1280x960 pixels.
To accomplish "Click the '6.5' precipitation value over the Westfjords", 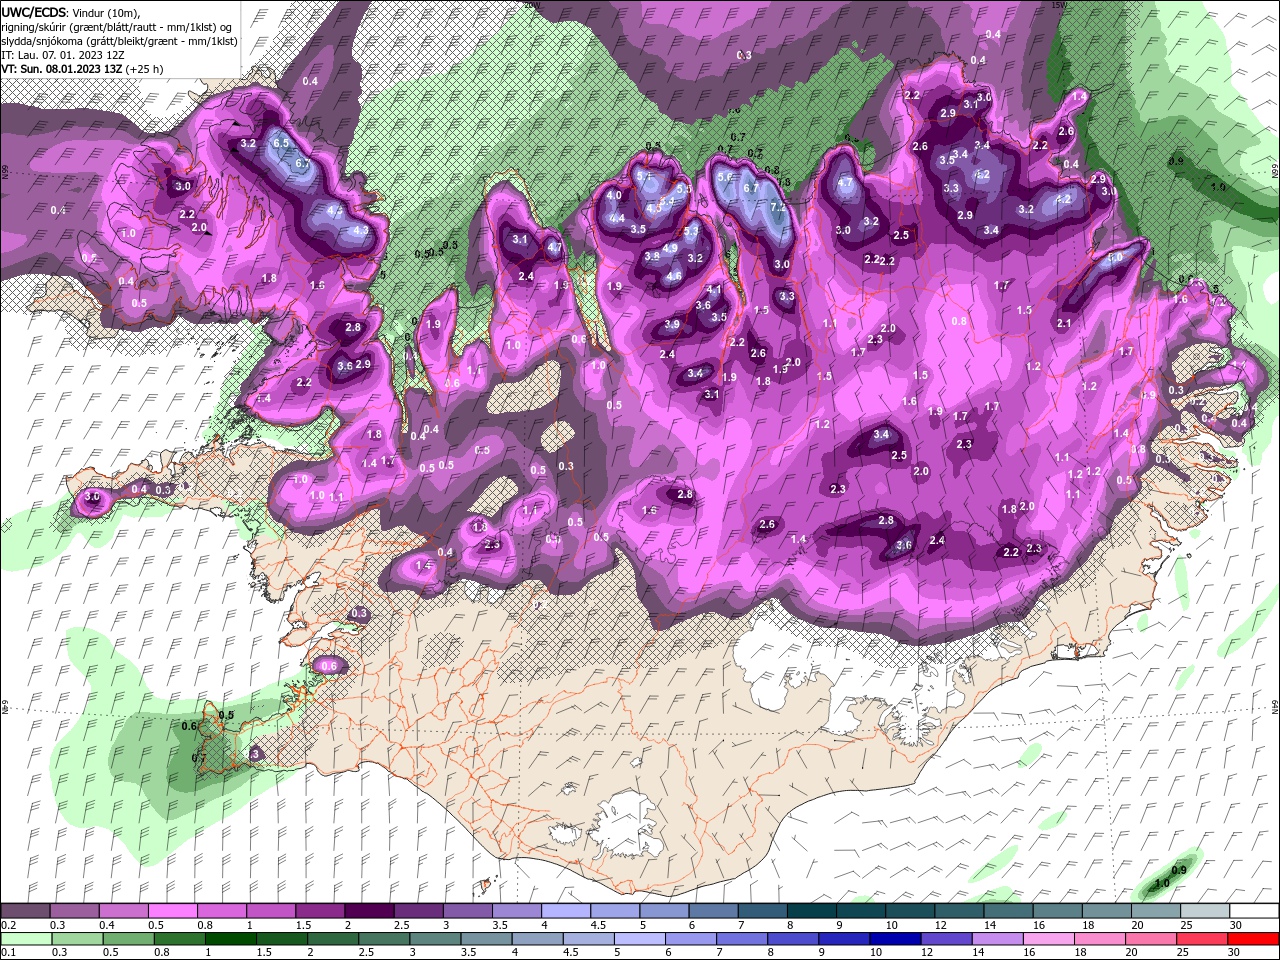I will click(x=281, y=143).
